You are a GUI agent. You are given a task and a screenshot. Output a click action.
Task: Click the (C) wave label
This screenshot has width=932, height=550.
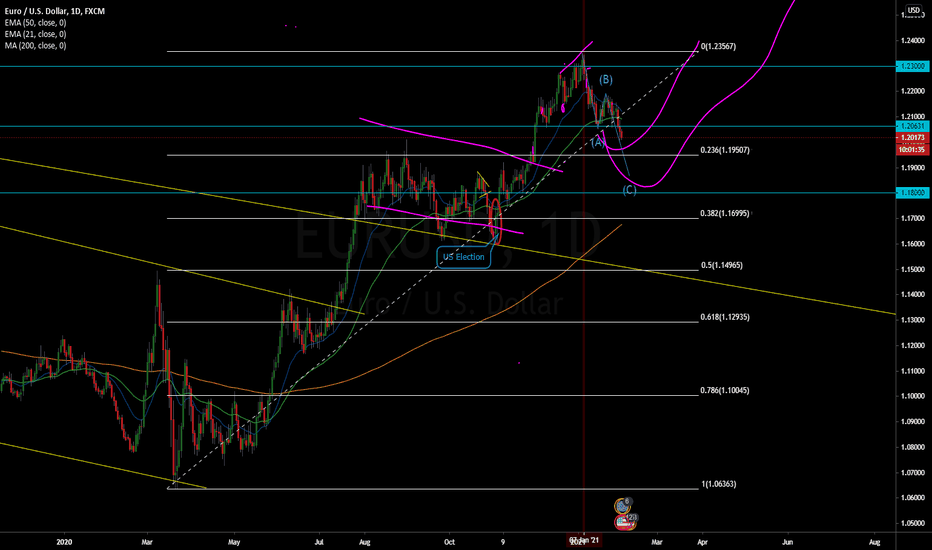tap(629, 190)
